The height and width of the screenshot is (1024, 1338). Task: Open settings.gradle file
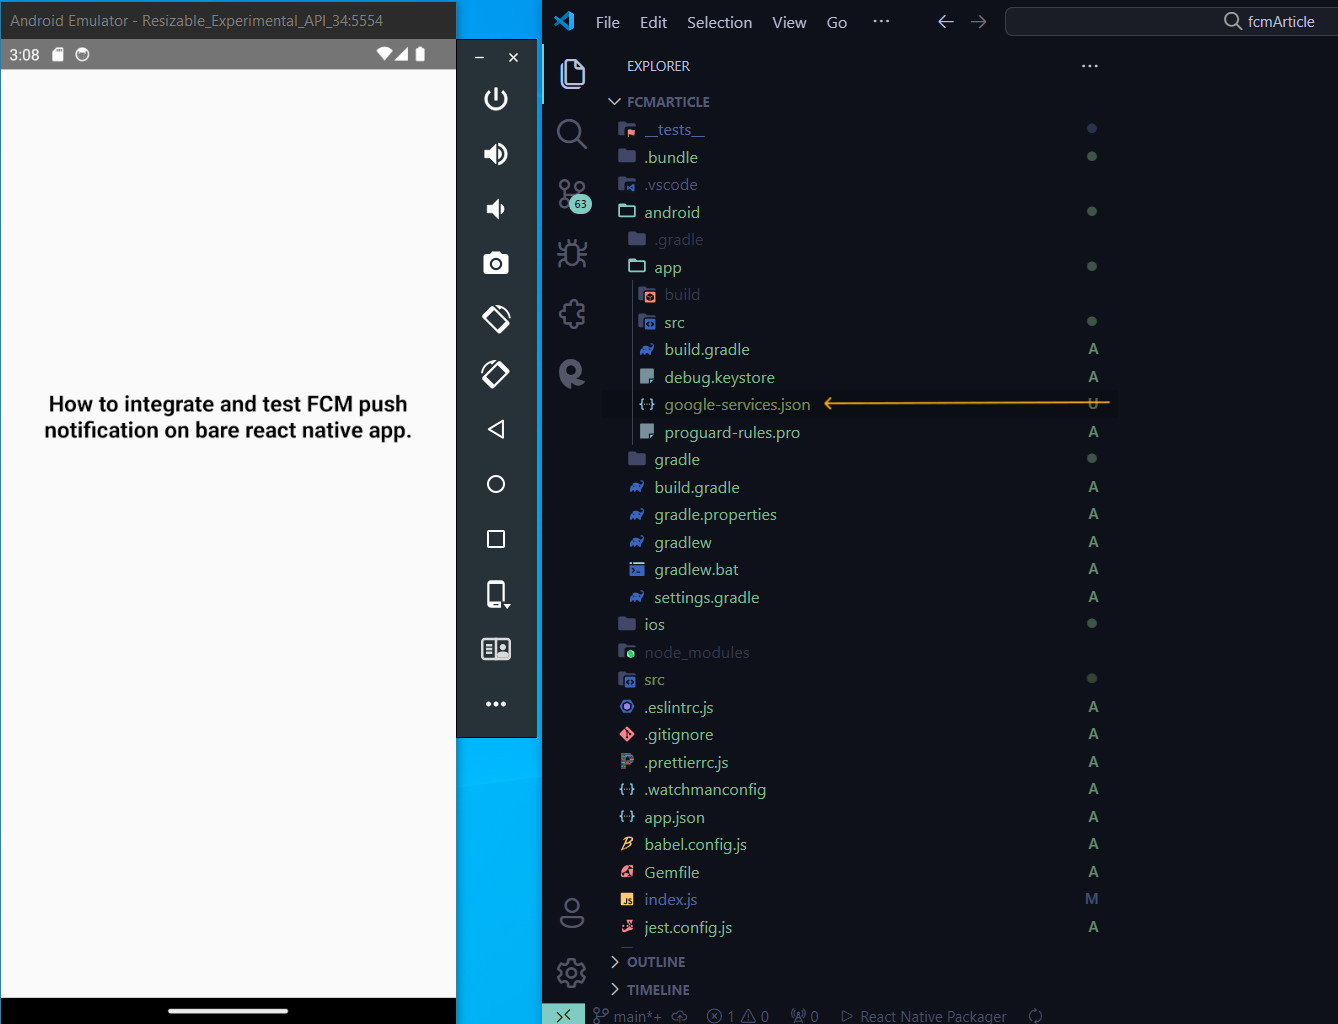pos(860,597)
